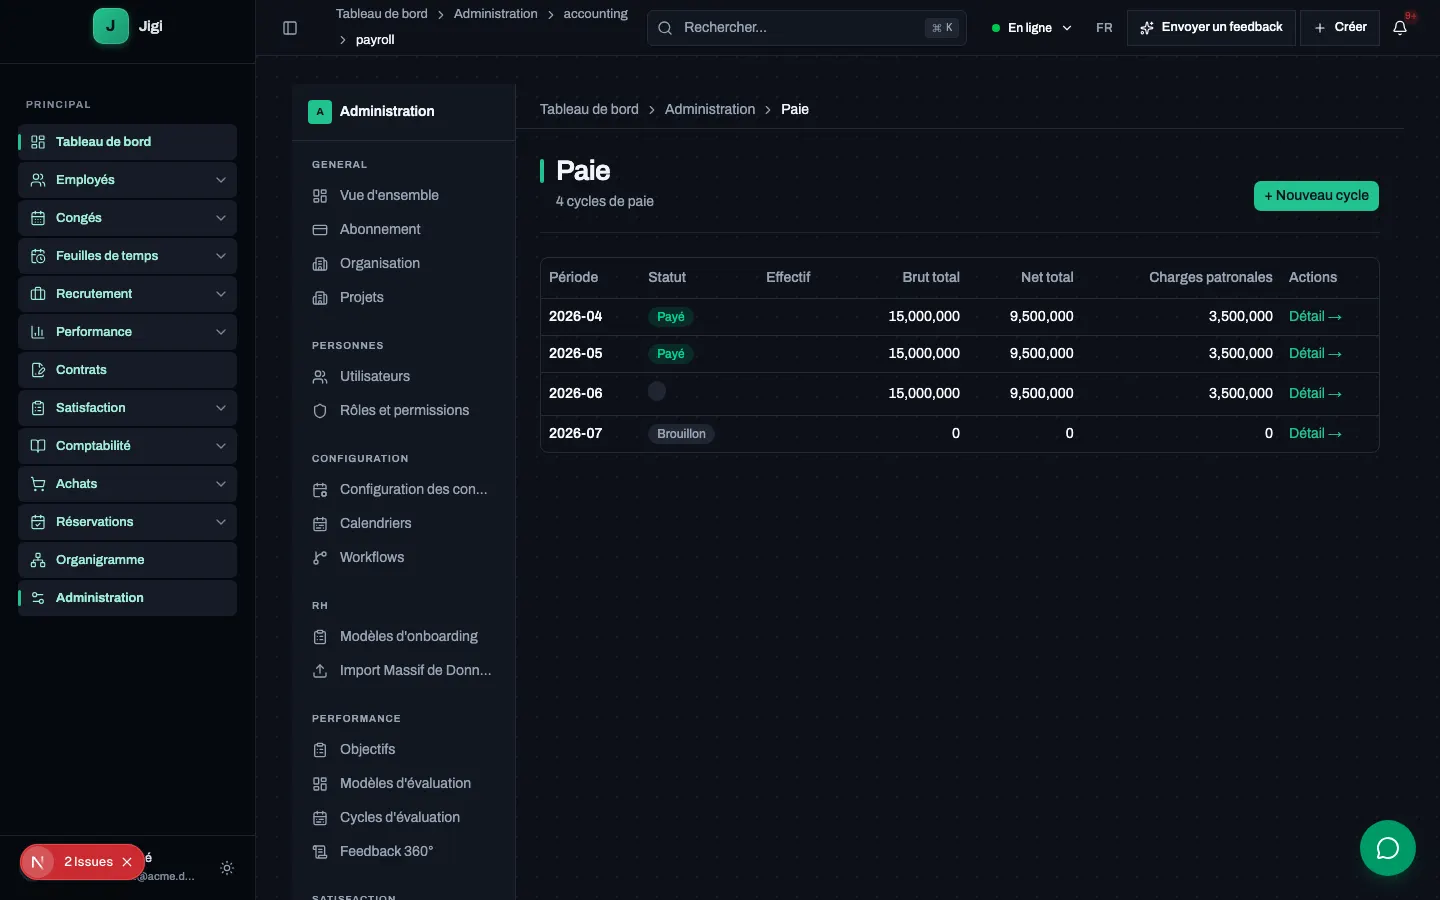Expand the Comptabilité chevron

(221, 446)
